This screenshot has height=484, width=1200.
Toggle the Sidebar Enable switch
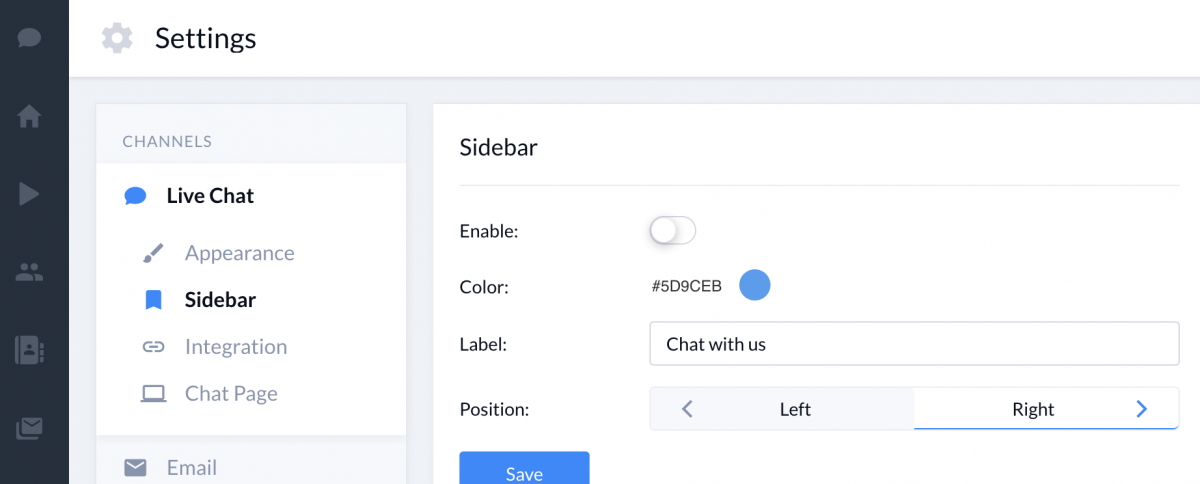pos(672,231)
